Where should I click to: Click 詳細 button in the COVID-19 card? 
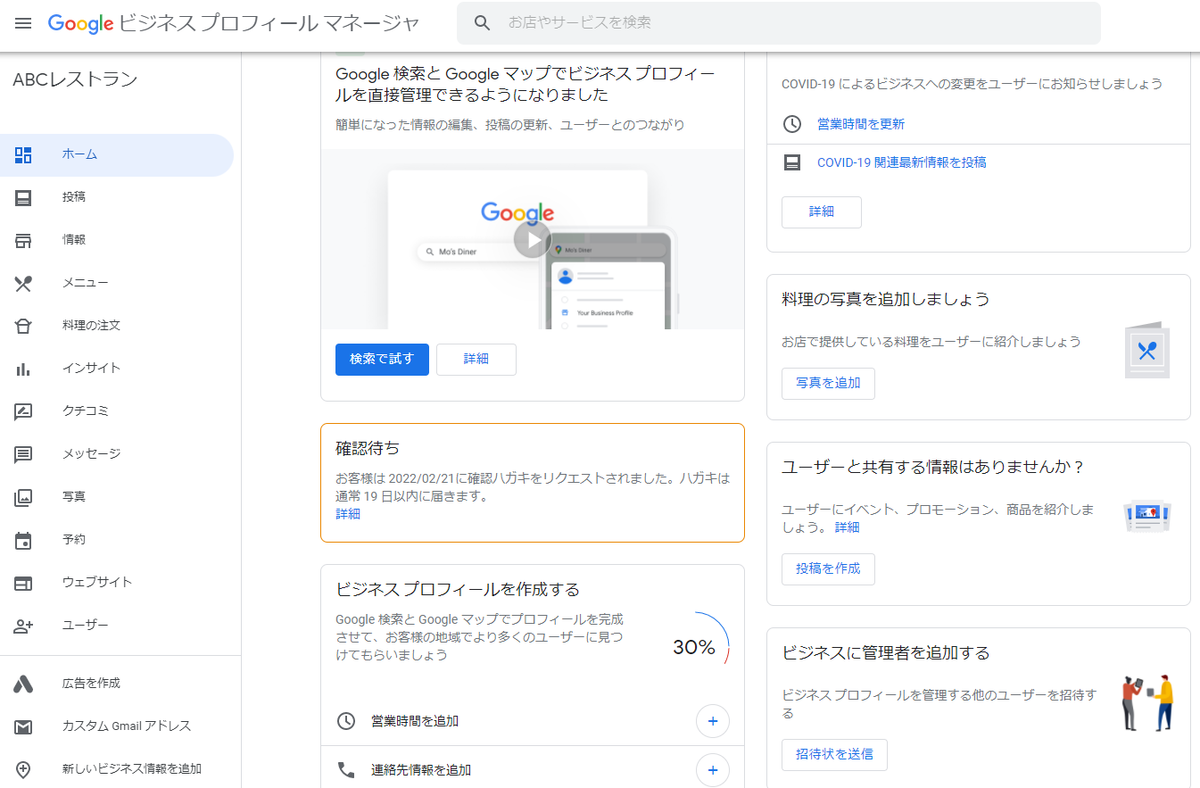821,212
